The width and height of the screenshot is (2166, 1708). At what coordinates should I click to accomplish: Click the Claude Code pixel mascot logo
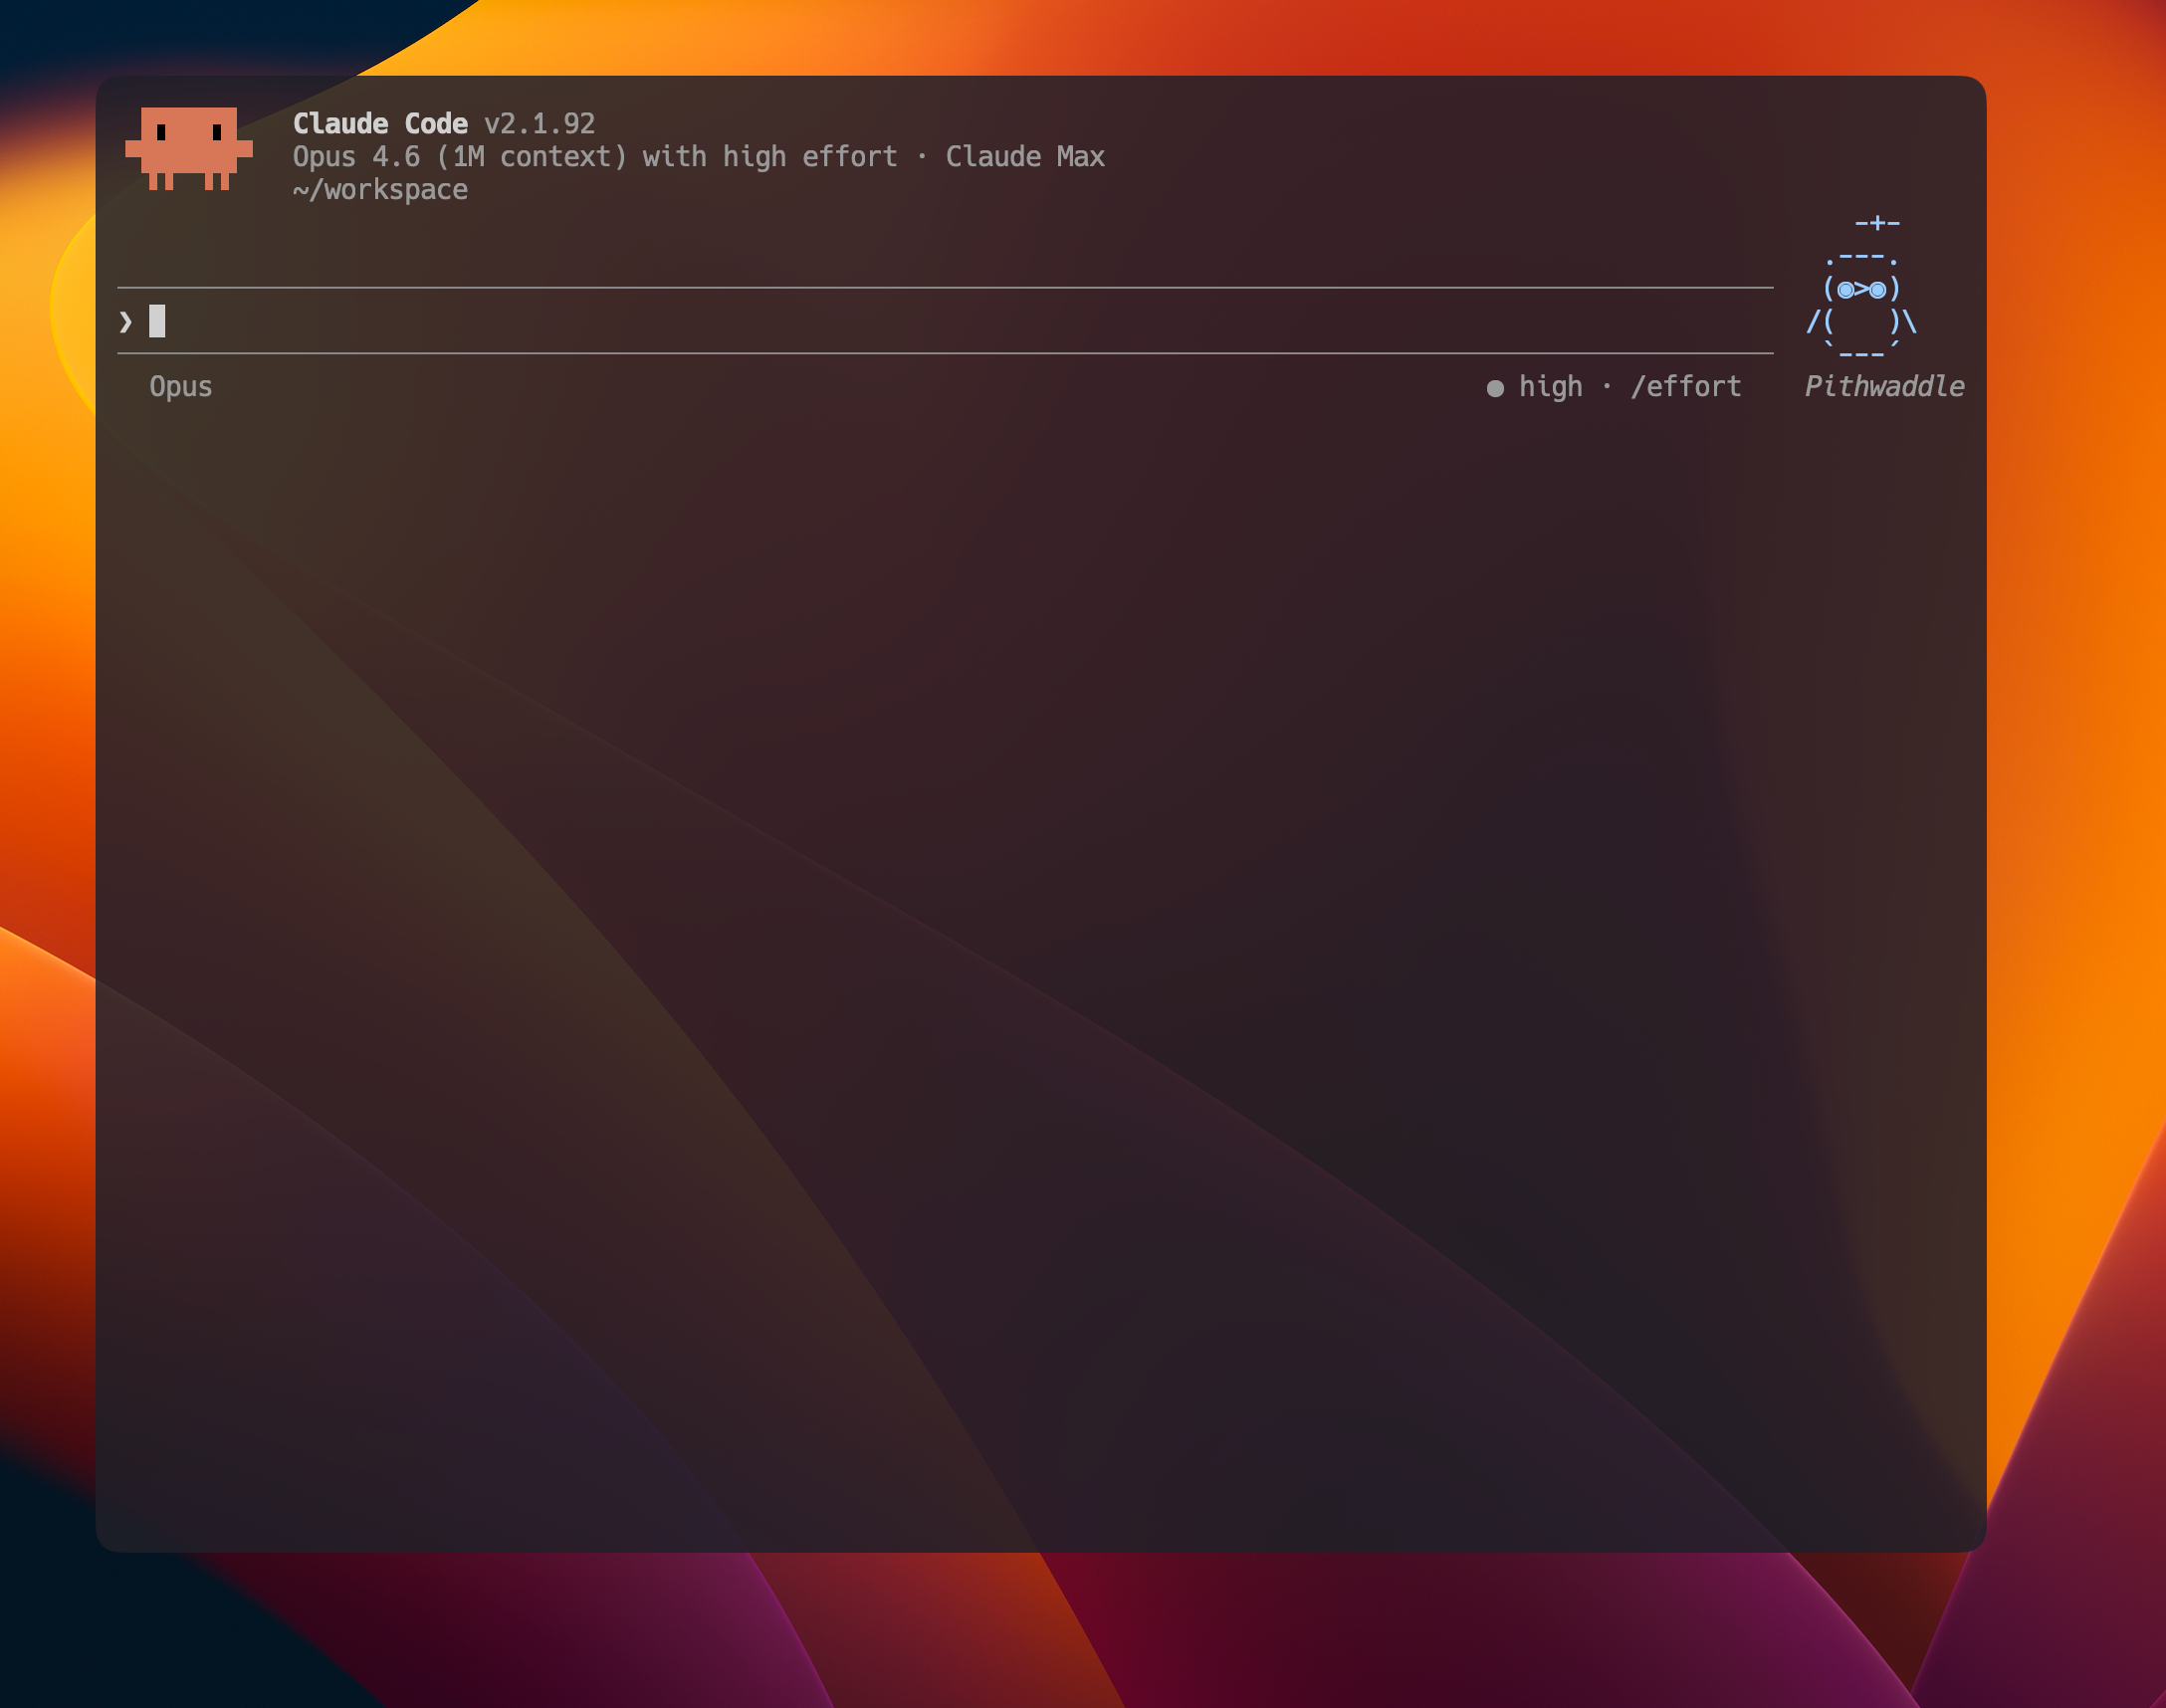(189, 148)
